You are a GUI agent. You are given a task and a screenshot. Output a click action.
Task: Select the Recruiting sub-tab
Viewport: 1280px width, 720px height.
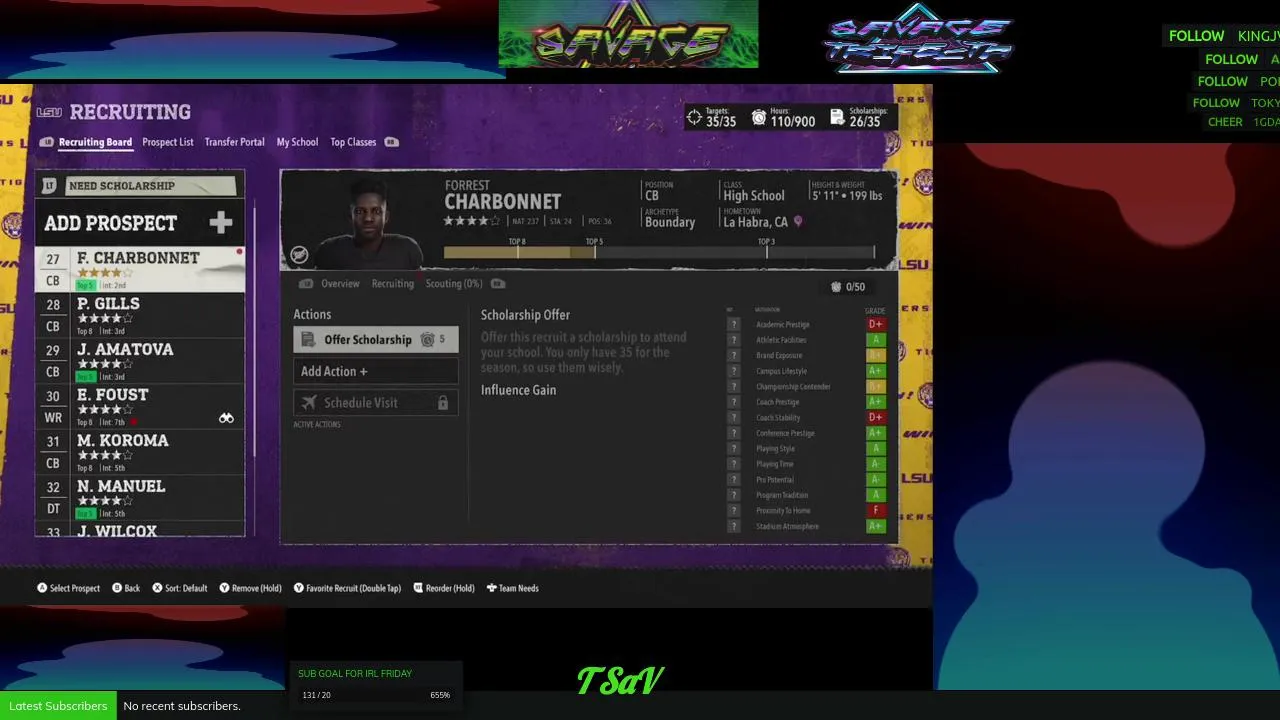[x=393, y=284]
